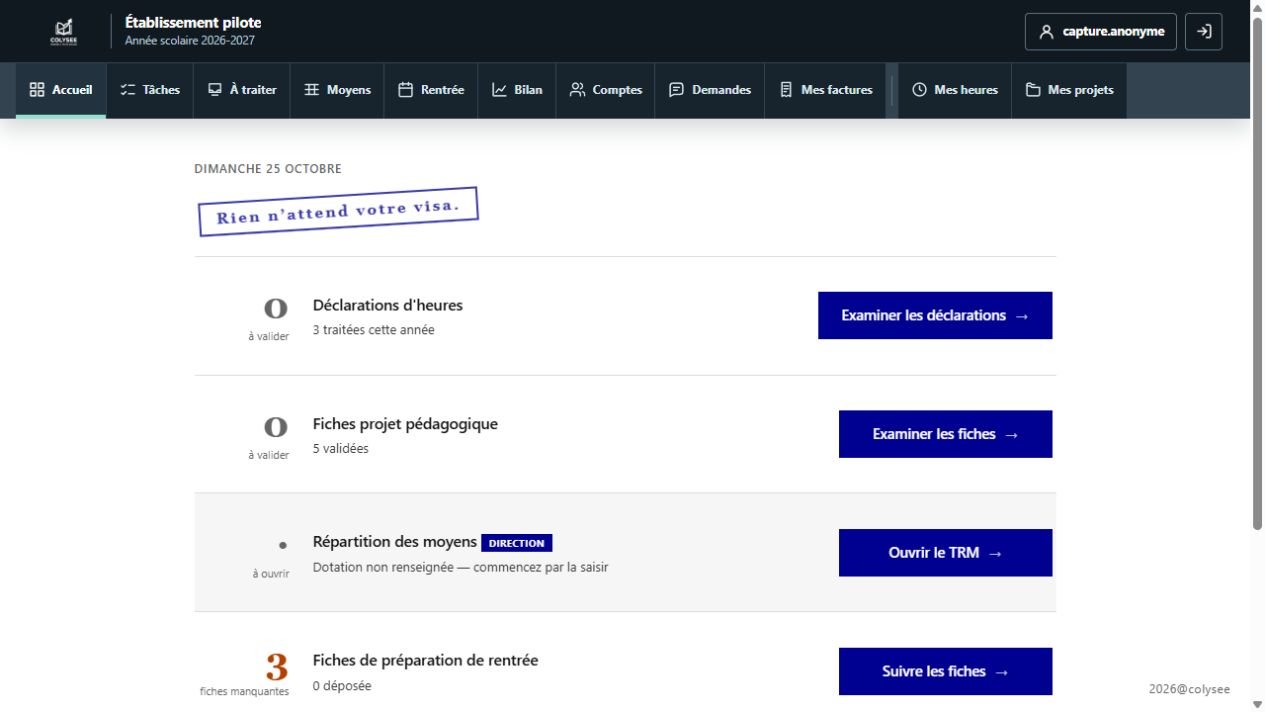1265x712 pixels.
Task: Click the 'Dotation non renseignée' description text
Action: [x=460, y=567]
